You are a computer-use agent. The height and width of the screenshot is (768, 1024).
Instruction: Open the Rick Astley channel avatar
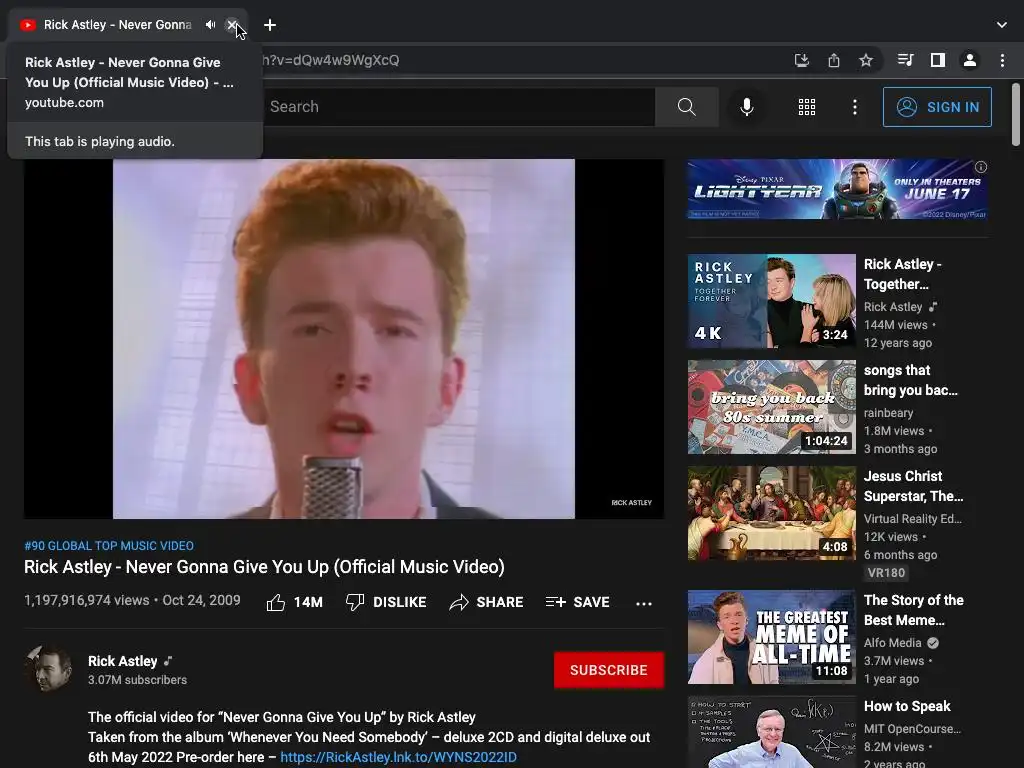point(48,669)
